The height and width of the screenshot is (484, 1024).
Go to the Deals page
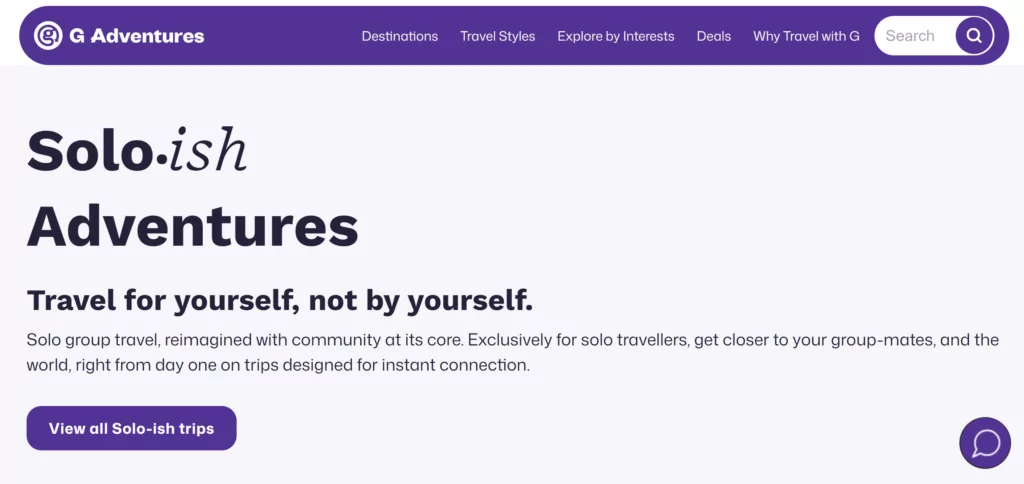[x=714, y=36]
